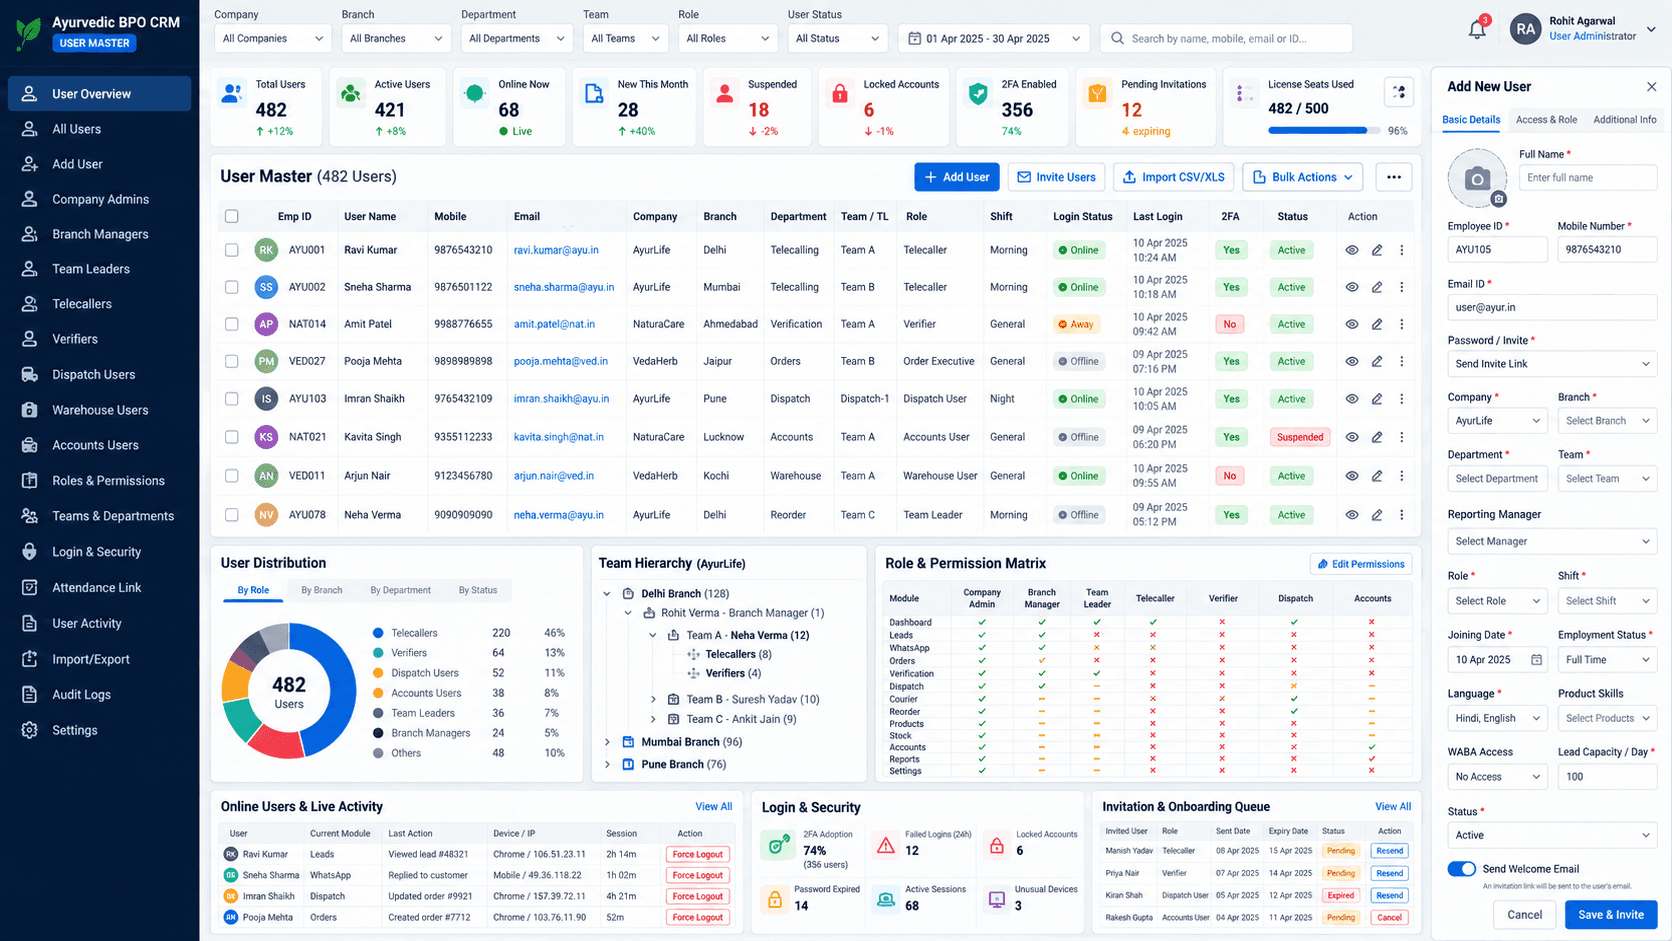The image size is (1672, 941).
Task: Open the Select Role dropdown
Action: [1497, 601]
